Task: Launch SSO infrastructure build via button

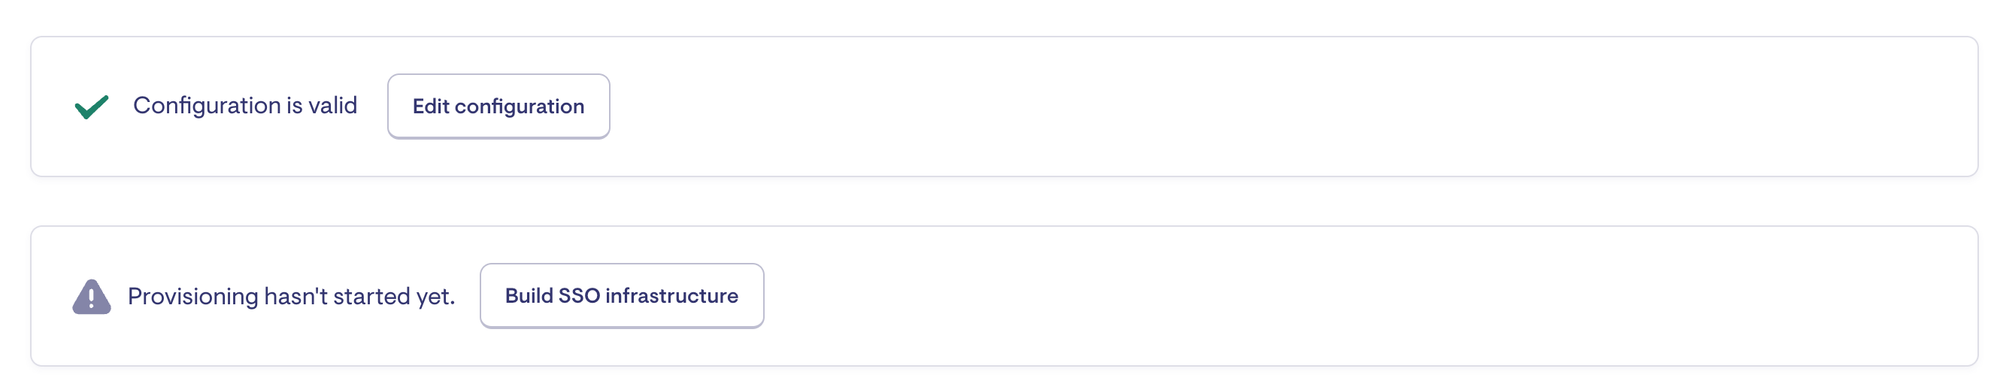Action: click(x=621, y=296)
